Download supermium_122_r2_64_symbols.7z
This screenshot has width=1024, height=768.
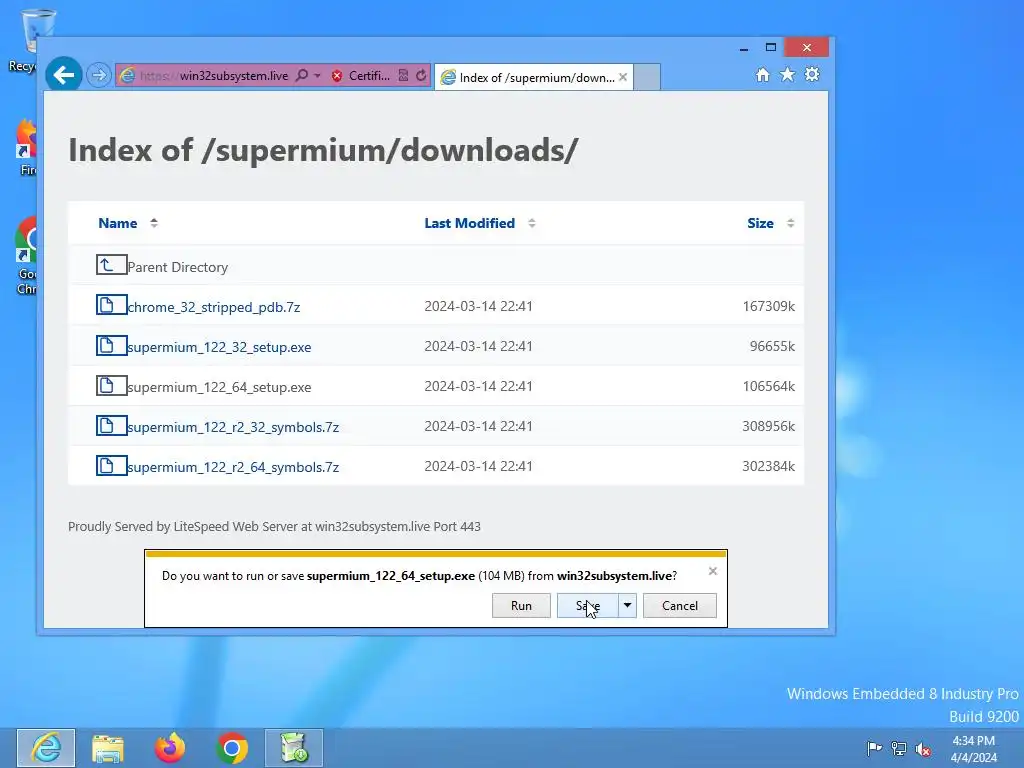233,468
